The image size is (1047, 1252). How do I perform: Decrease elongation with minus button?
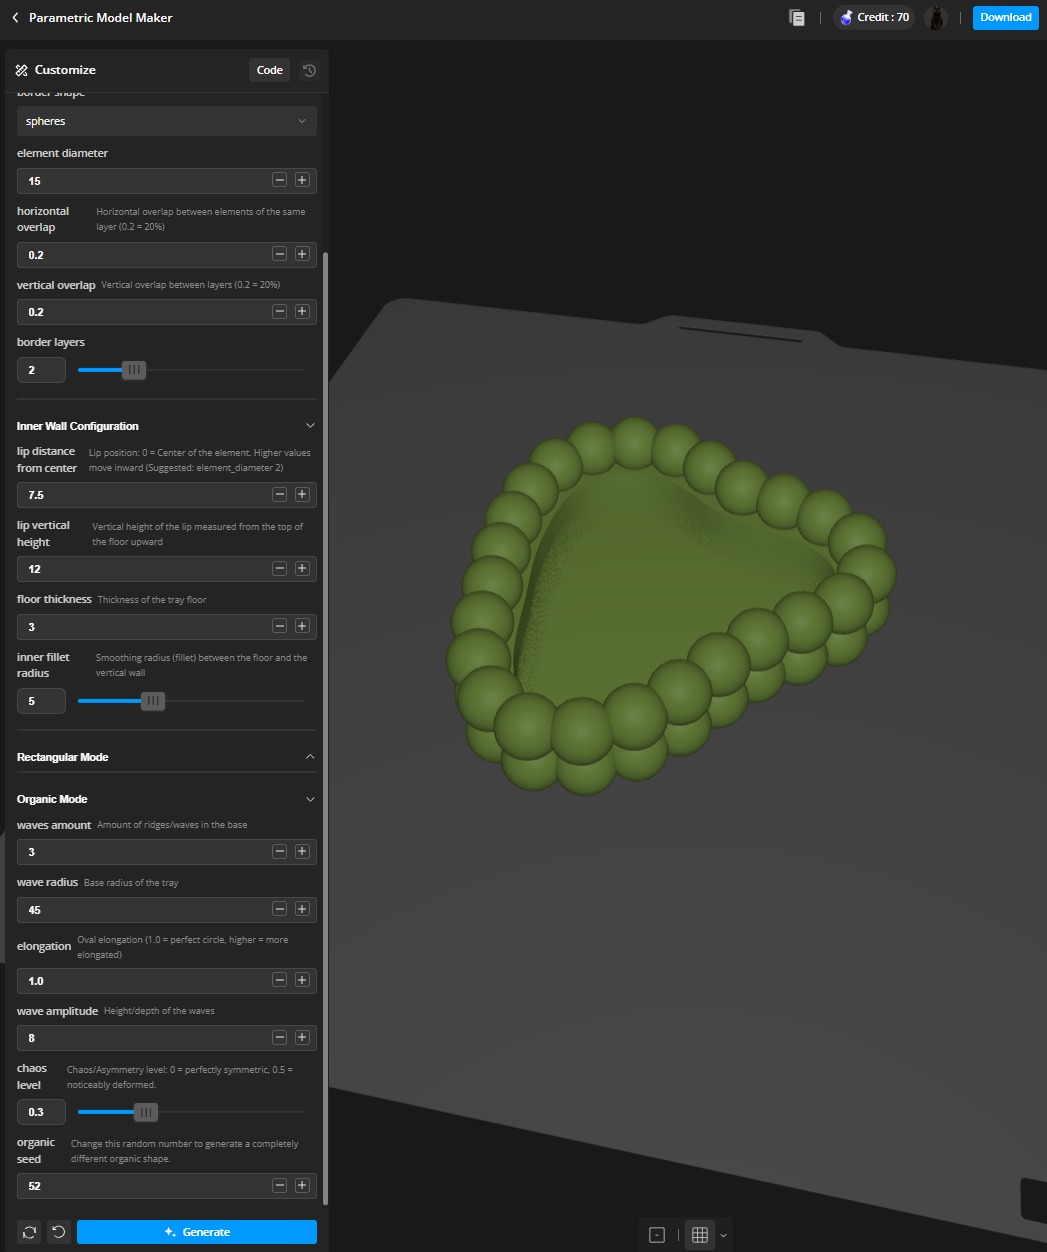pyautogui.click(x=280, y=981)
